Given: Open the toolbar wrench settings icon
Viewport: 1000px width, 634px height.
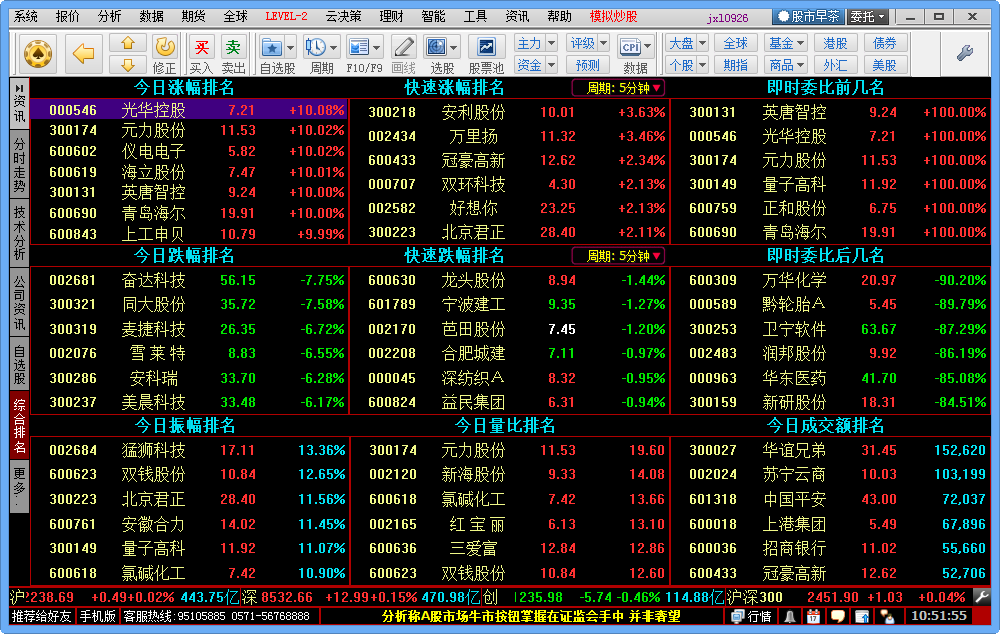Looking at the screenshot, I should point(964,54).
